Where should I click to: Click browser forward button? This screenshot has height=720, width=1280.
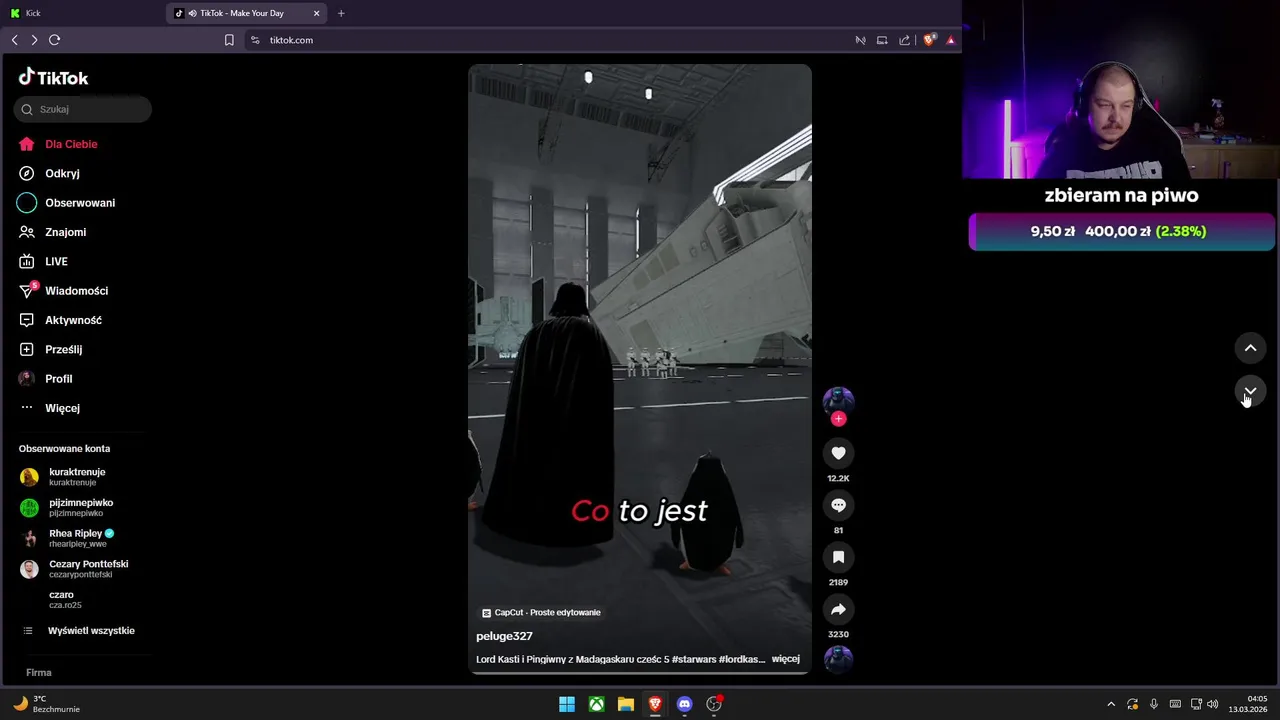(34, 40)
